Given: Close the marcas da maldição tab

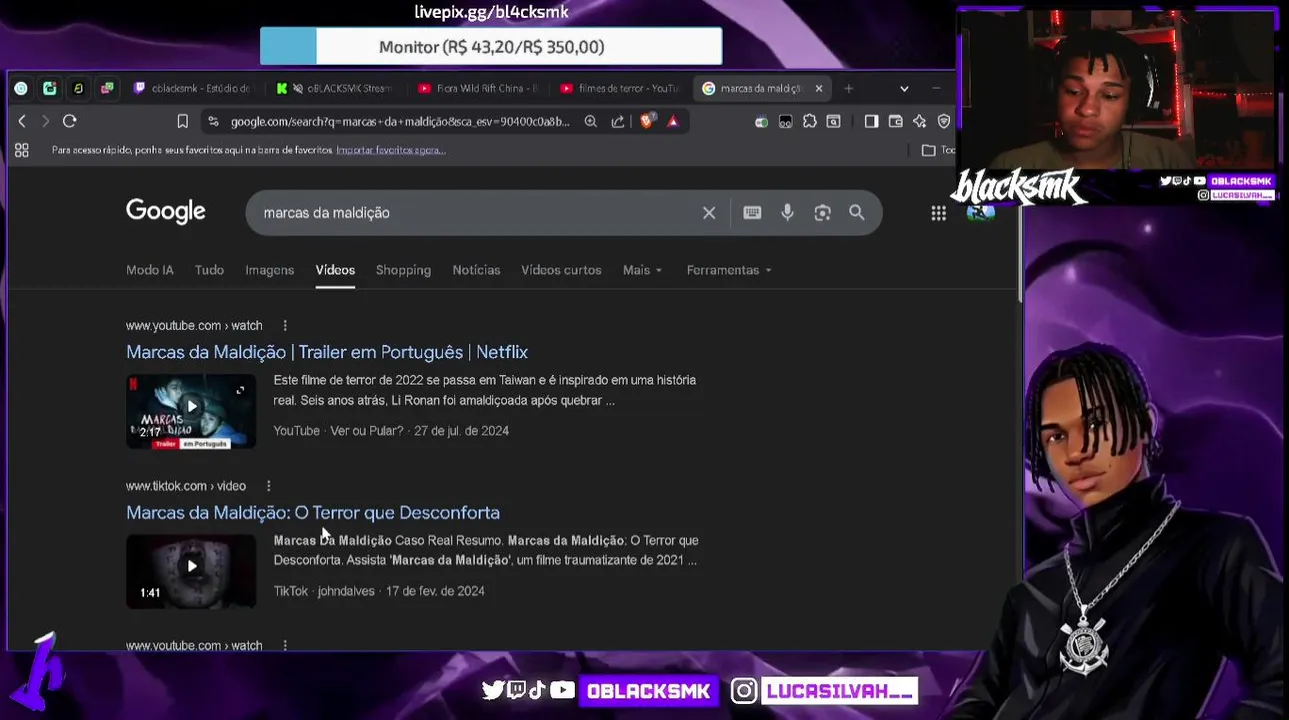Looking at the screenshot, I should (818, 88).
